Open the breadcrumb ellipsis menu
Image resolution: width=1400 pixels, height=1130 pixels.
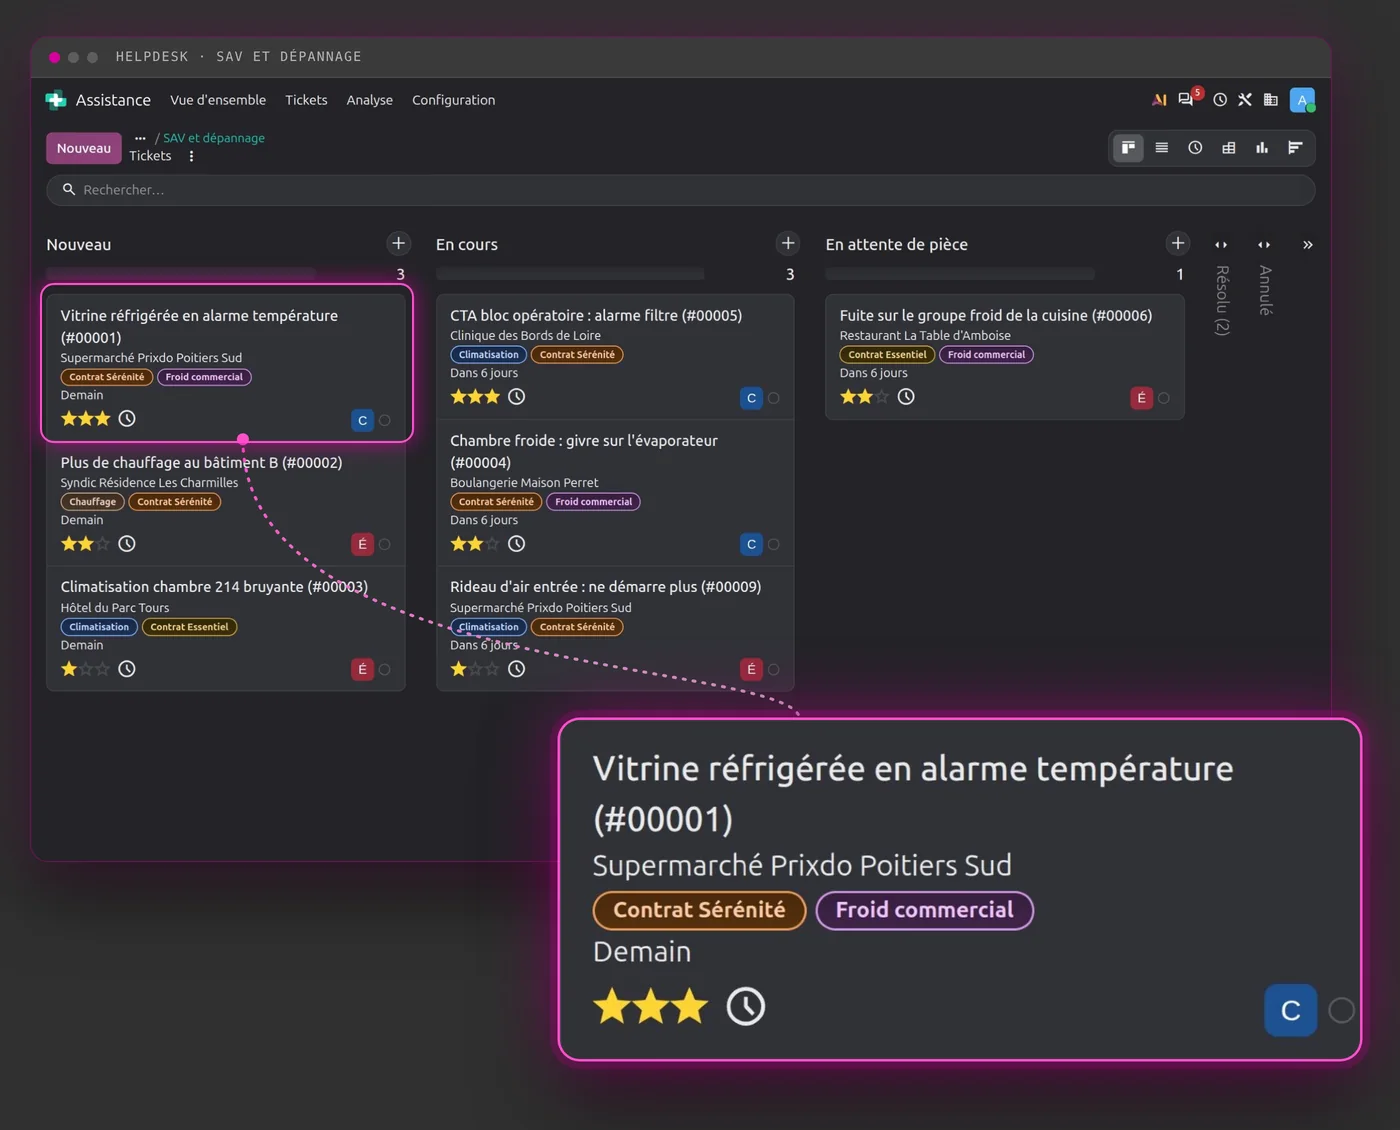coord(140,138)
